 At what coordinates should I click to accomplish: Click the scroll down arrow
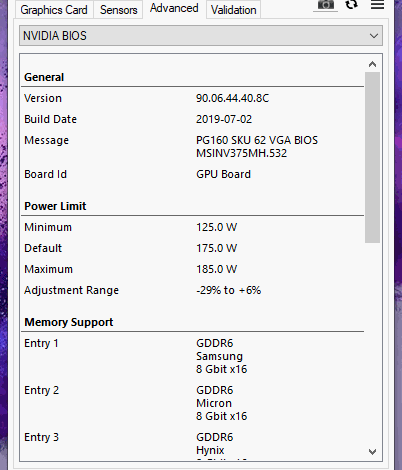372,452
